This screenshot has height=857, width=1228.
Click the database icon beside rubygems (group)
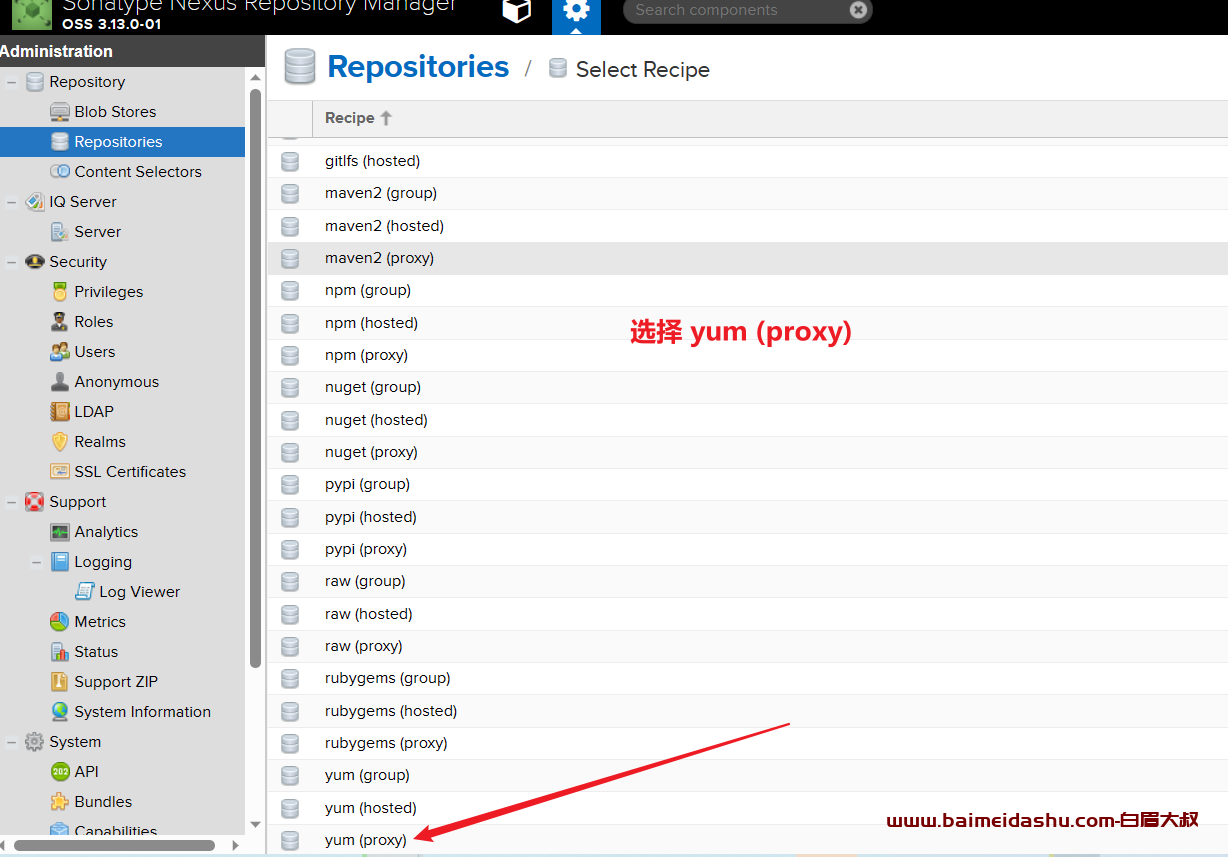click(x=290, y=678)
